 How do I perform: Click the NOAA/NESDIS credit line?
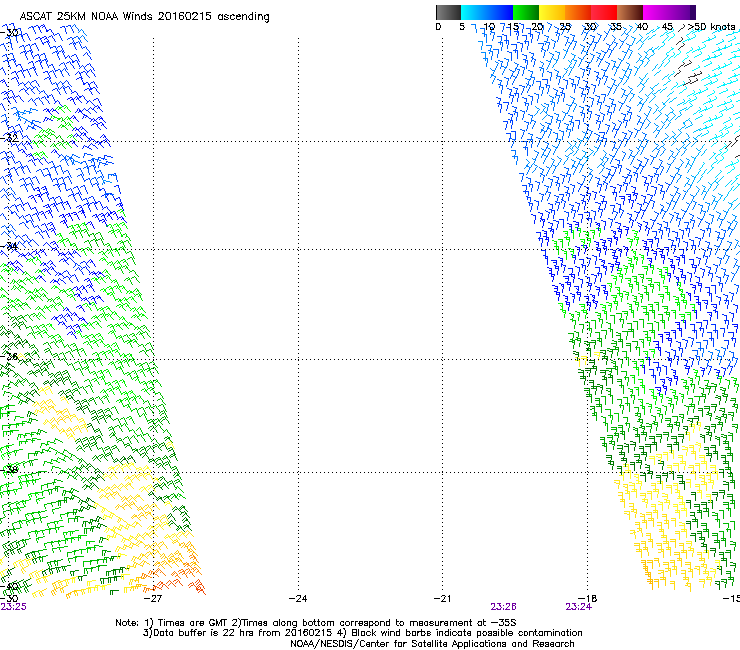432,644
